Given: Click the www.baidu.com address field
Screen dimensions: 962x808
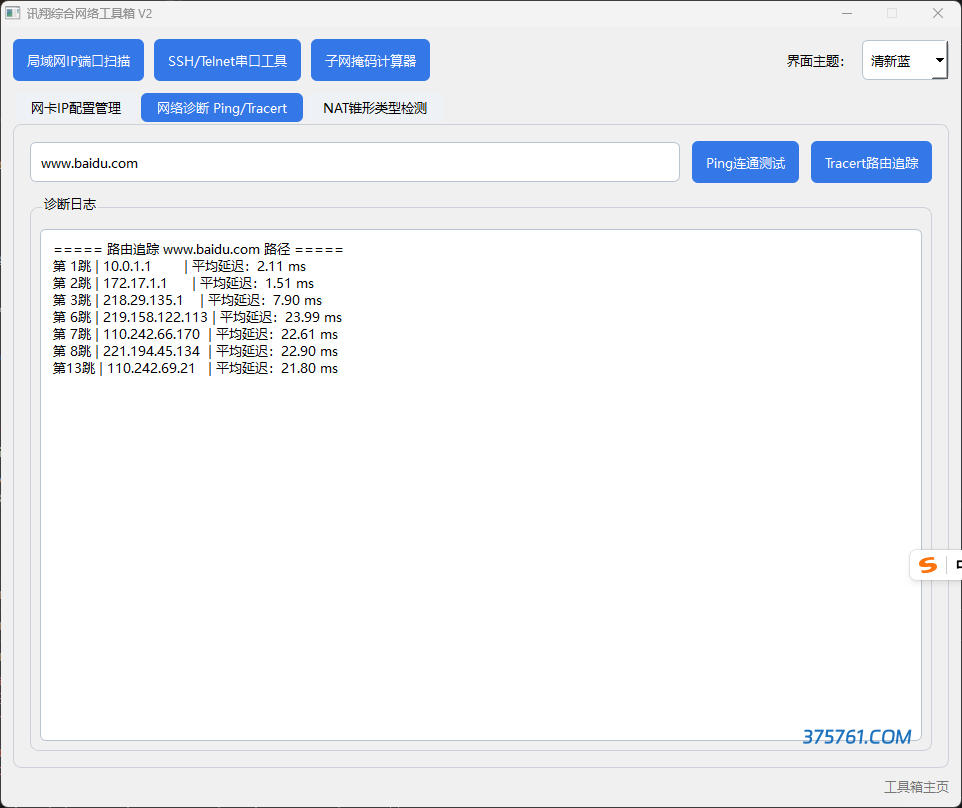Looking at the screenshot, I should pos(355,163).
